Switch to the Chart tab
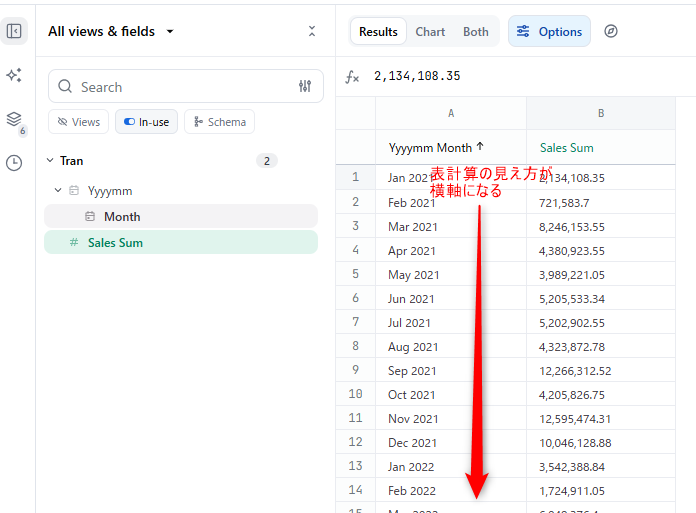Screen dimensions: 696x513 [x=430, y=31]
